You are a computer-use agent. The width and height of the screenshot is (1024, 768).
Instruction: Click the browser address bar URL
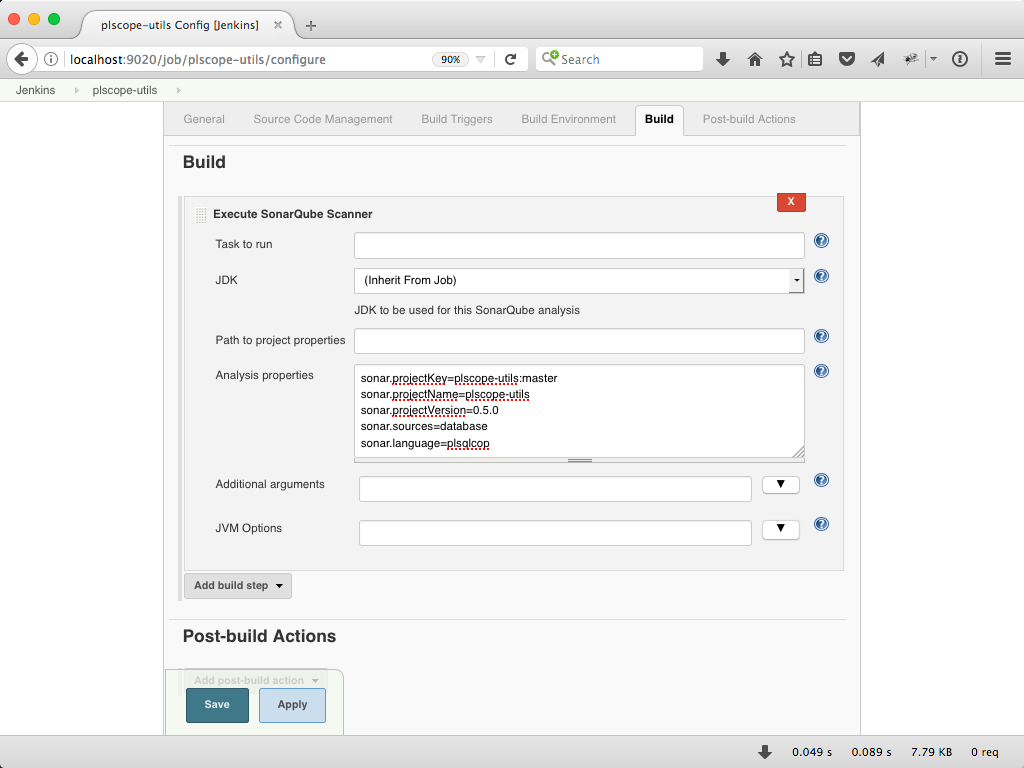pos(198,59)
